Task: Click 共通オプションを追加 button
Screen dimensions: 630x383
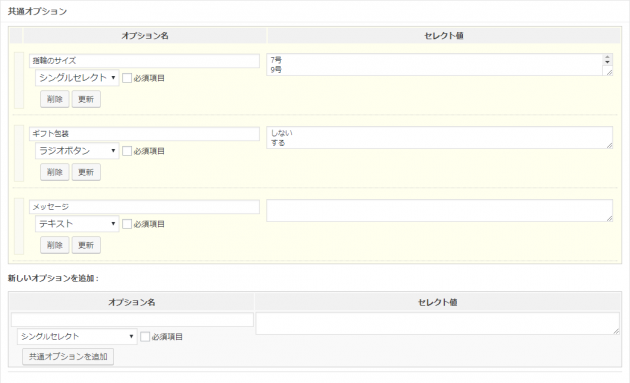Action: point(68,356)
